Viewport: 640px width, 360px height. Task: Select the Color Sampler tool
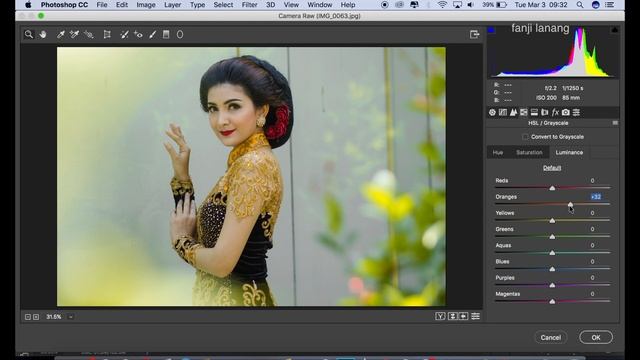coord(74,35)
